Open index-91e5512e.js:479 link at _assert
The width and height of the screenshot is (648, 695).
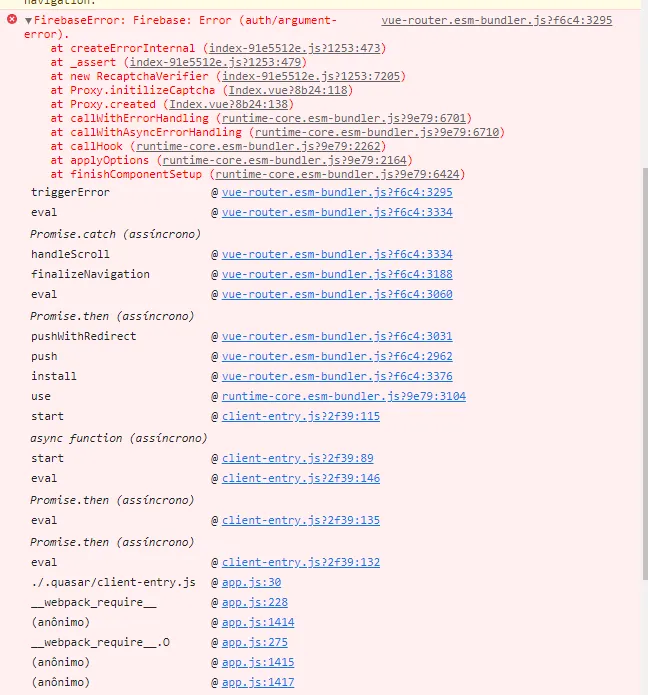(215, 62)
